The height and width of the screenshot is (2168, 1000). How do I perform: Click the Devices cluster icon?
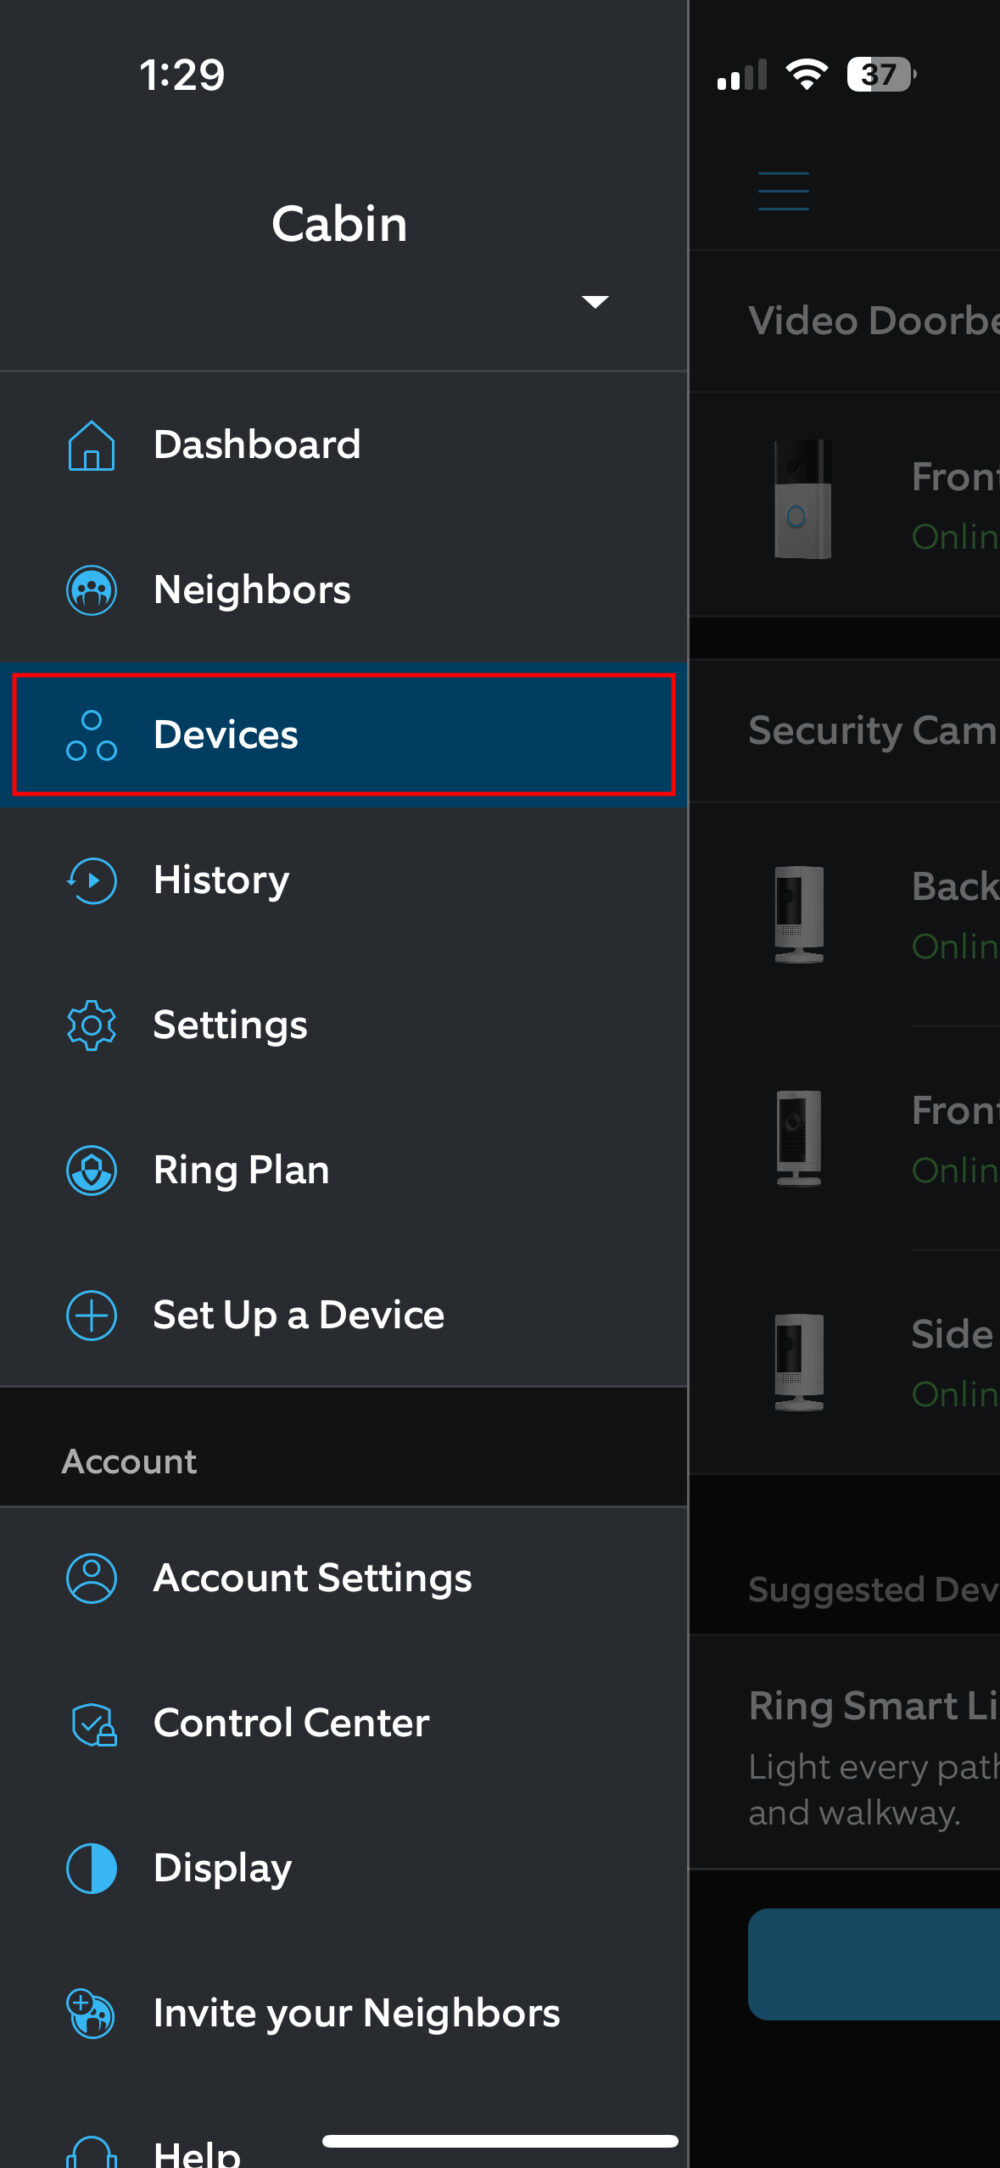click(91, 735)
